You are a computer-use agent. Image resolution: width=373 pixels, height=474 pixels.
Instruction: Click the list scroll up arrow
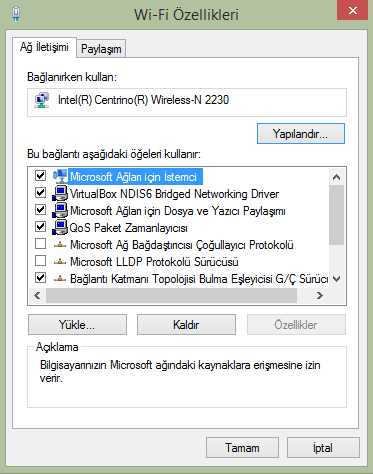point(337,177)
